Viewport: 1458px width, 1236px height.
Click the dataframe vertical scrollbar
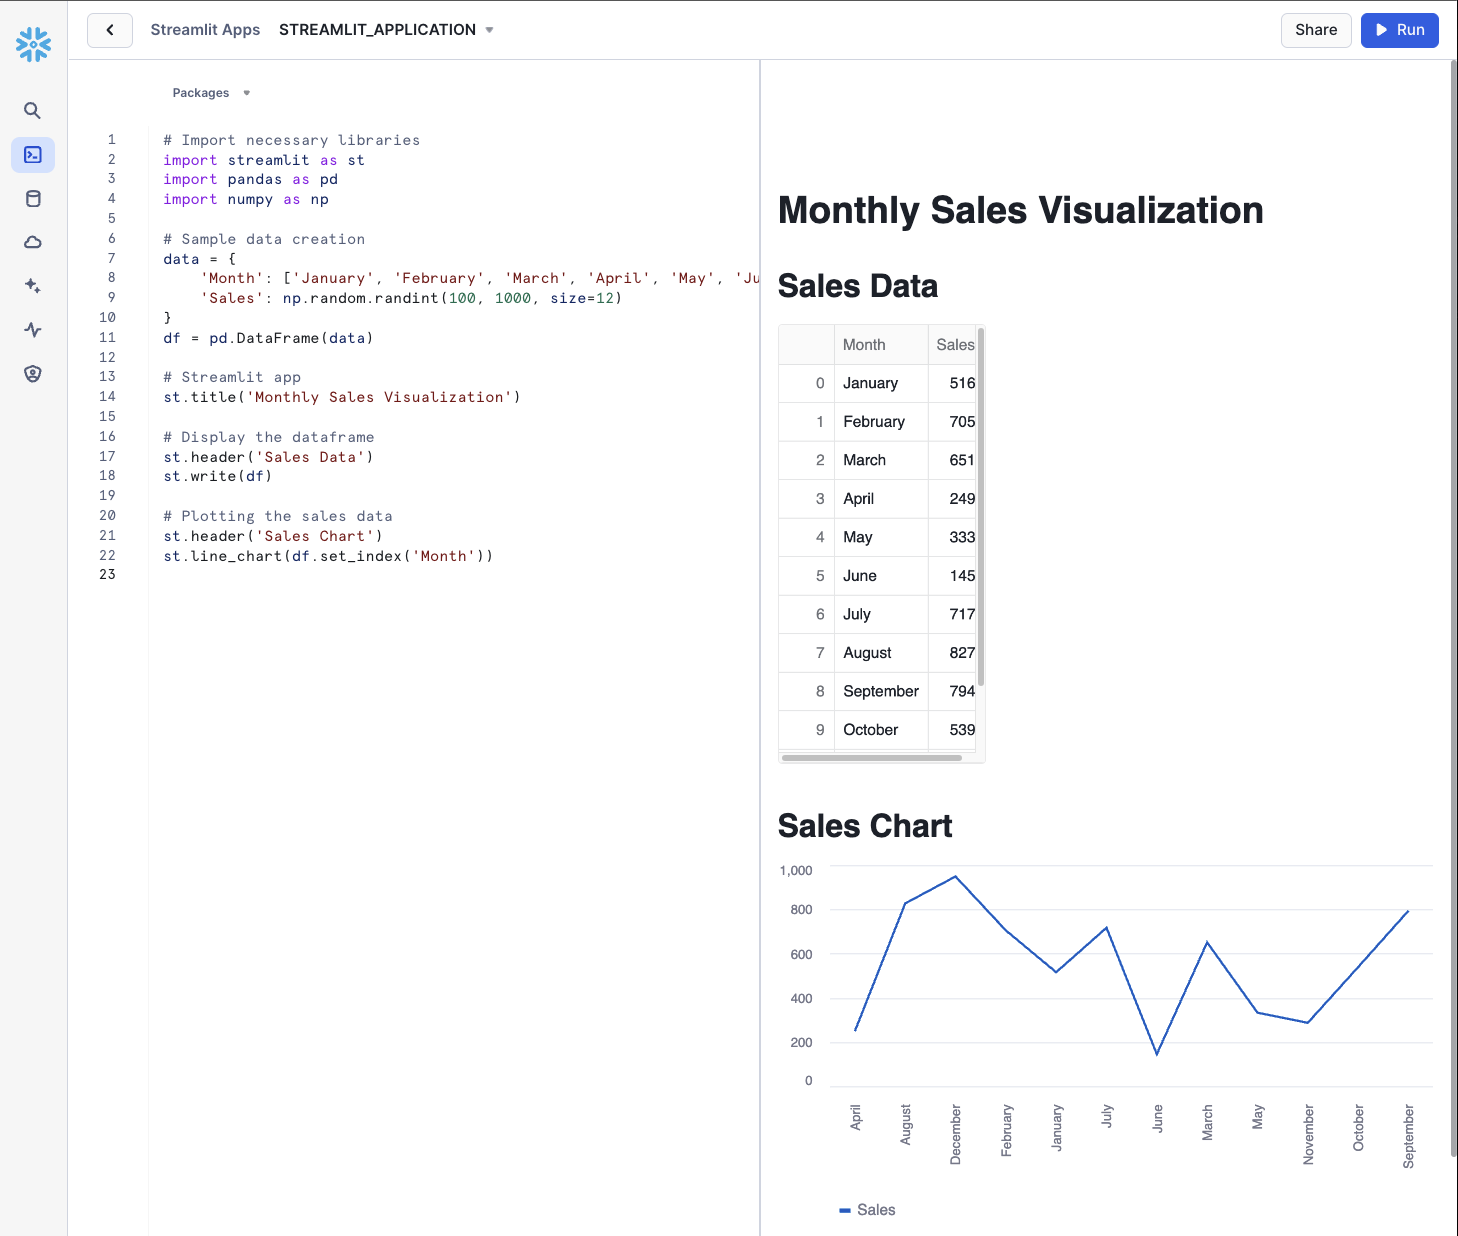click(x=981, y=507)
